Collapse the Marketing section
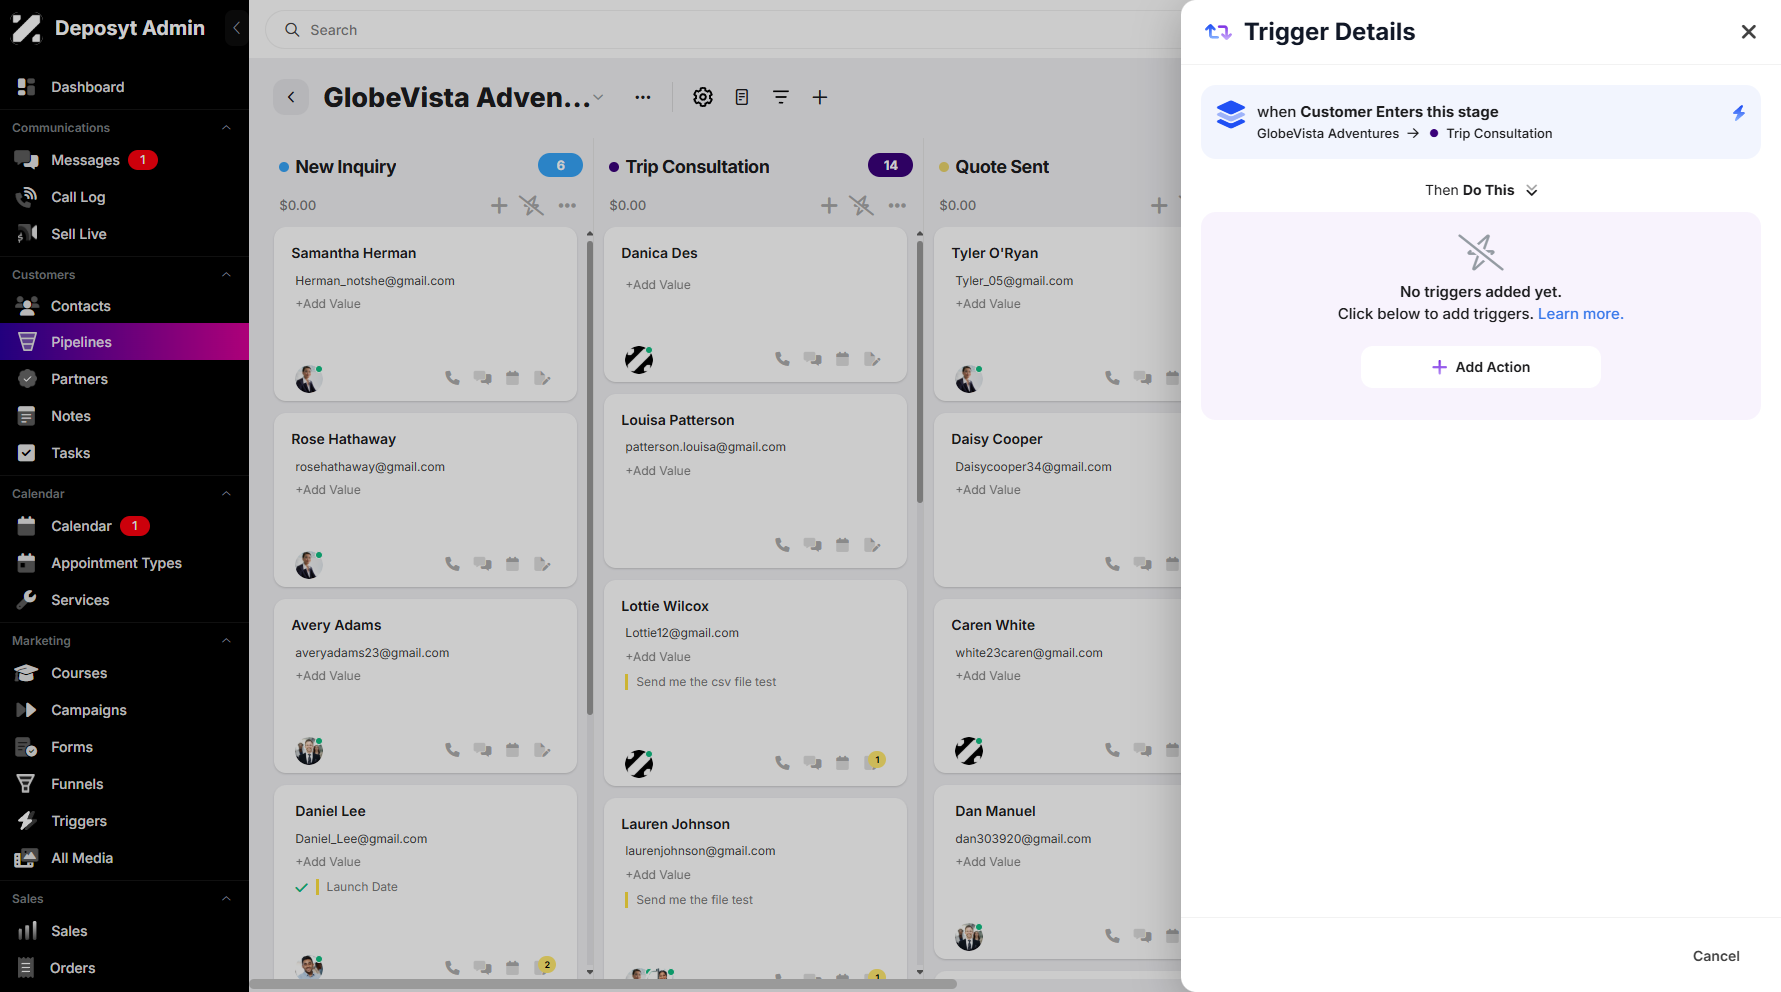1781x992 pixels. click(226, 641)
